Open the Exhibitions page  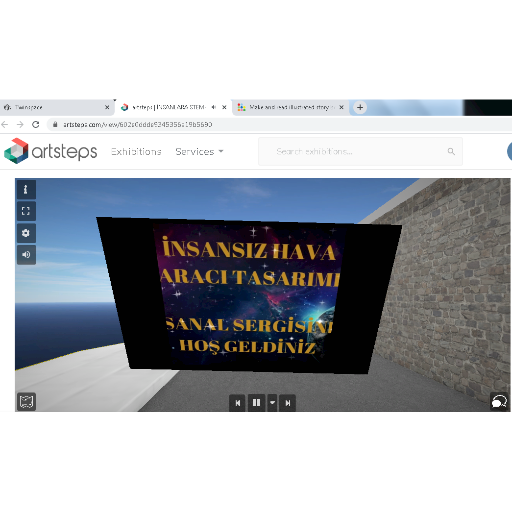[136, 152]
